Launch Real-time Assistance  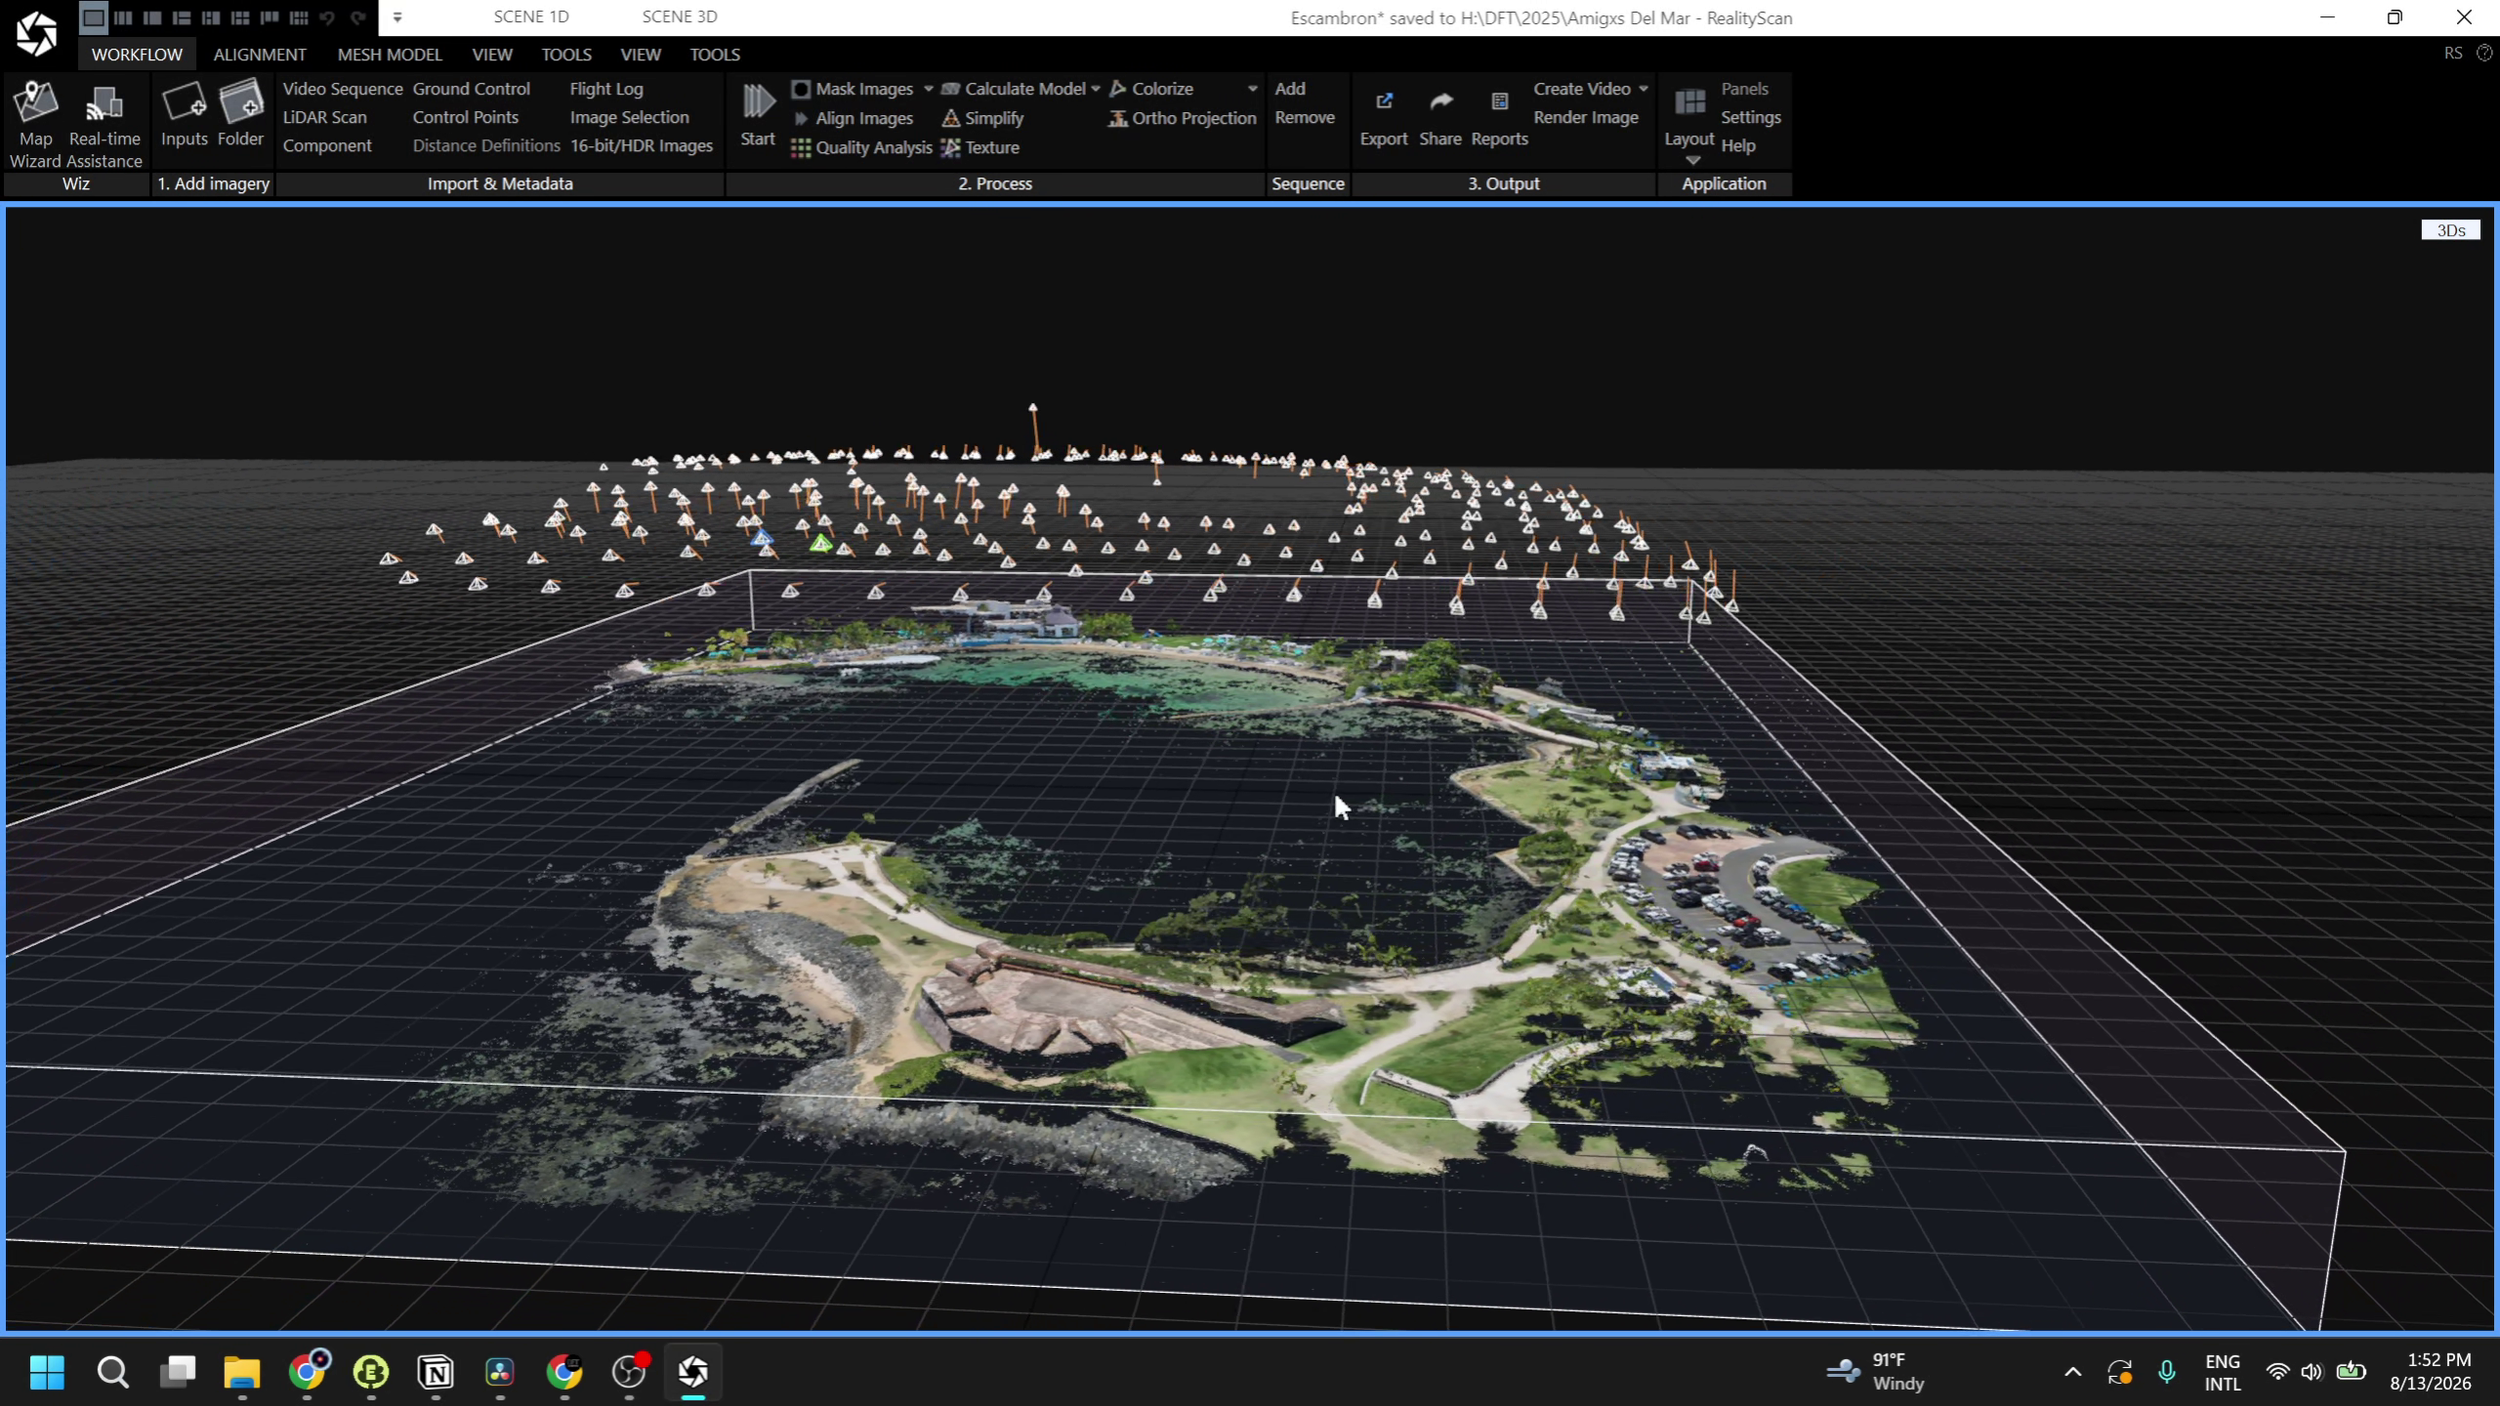[x=104, y=124]
